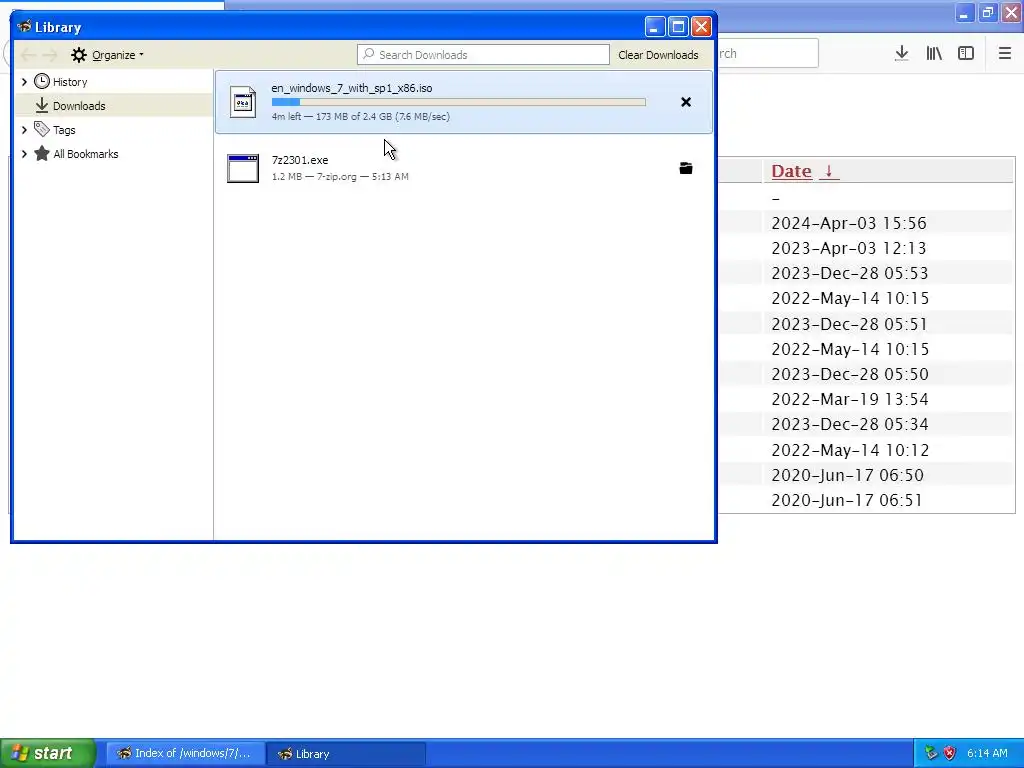1024x768 pixels.
Task: Click date 2020-Jun-17 06:51 in the index
Action: pyautogui.click(x=847, y=500)
